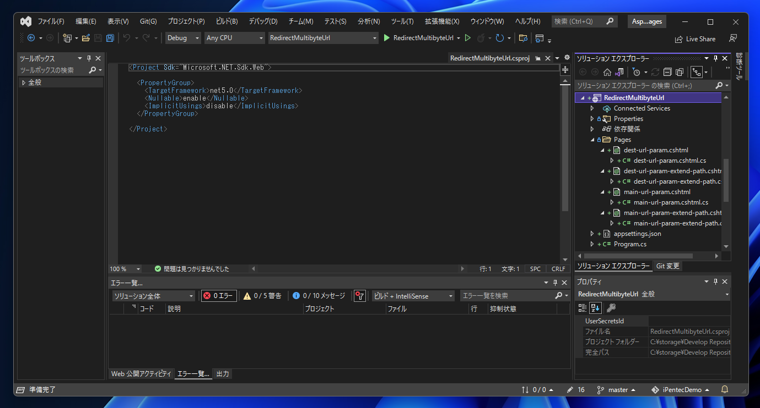Click the blue restart browser-refresh icon

500,38
